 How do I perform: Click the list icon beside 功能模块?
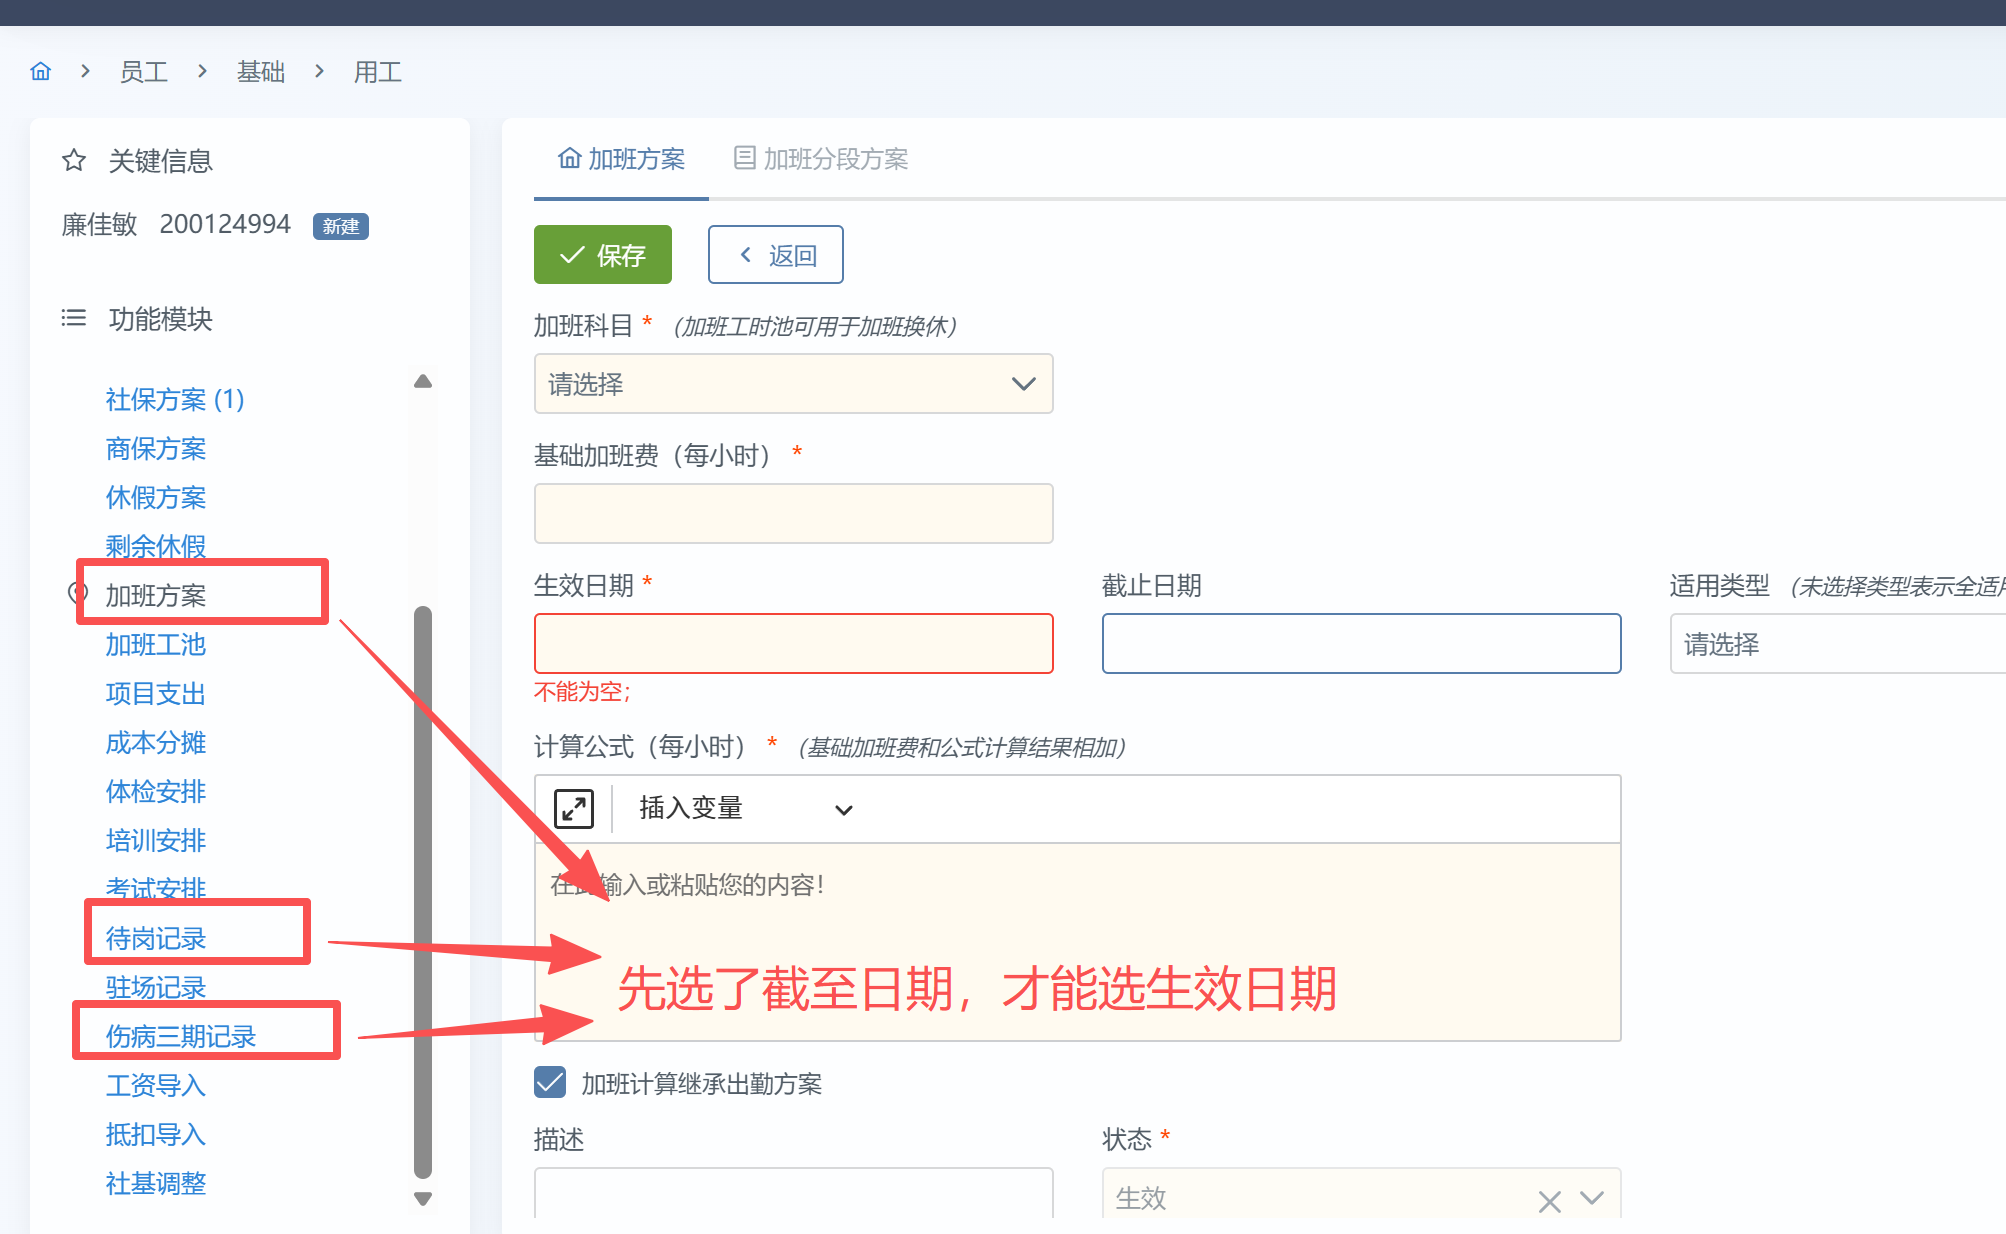(74, 318)
